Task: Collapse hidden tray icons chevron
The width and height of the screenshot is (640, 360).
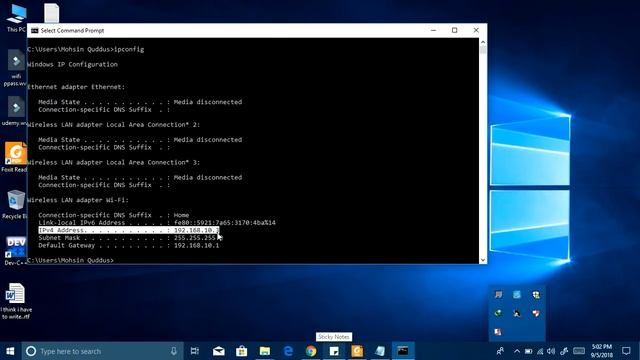Action: tap(517, 351)
